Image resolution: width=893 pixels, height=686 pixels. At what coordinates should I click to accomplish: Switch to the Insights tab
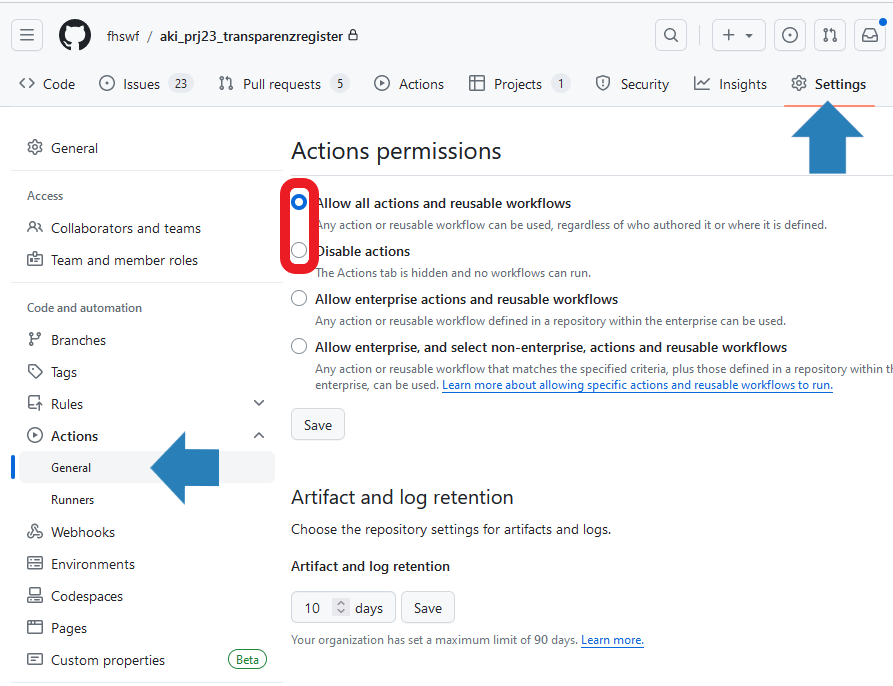click(731, 84)
